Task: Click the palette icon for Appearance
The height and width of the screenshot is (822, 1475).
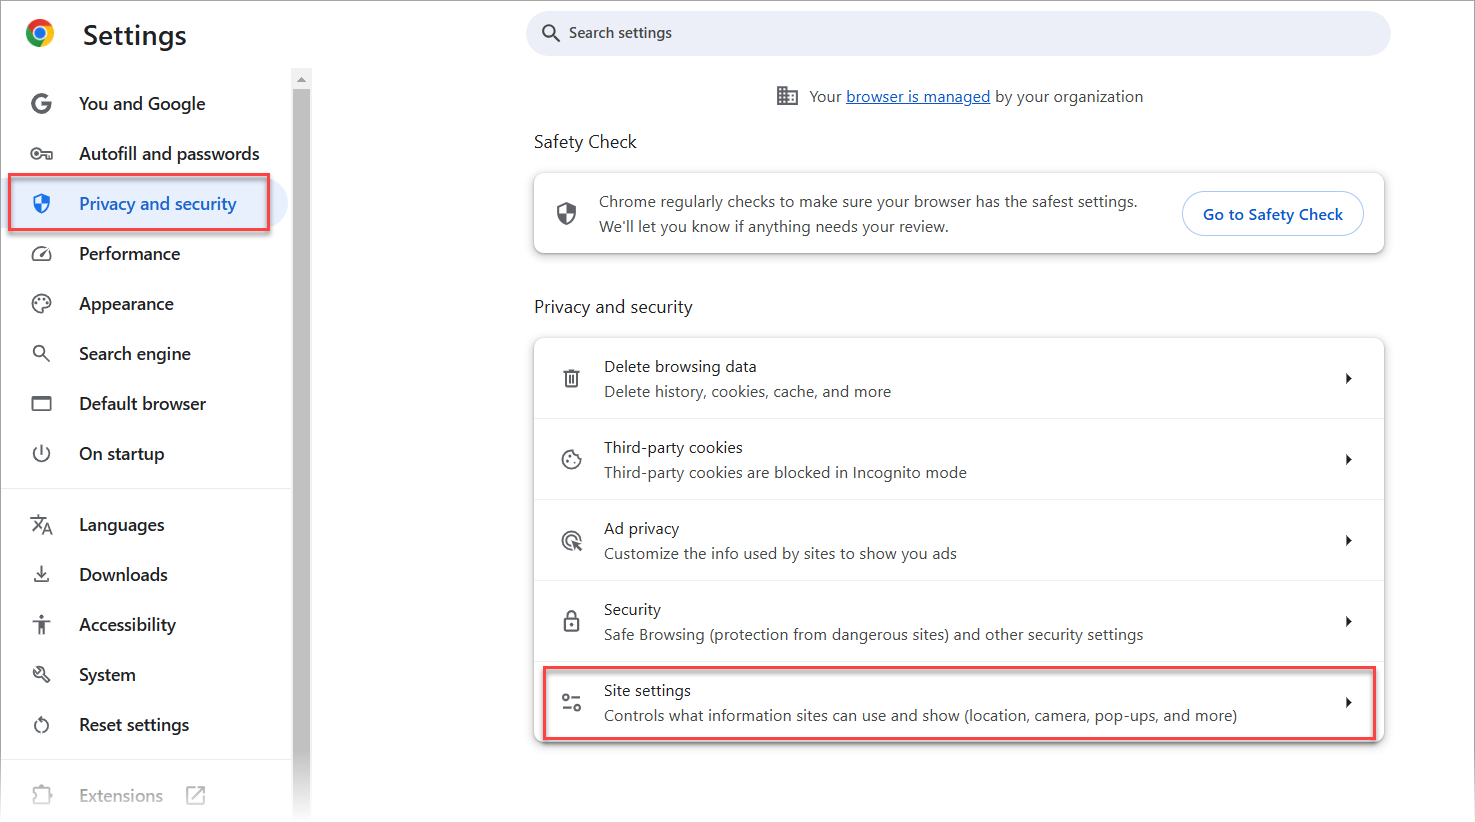Action: [41, 304]
